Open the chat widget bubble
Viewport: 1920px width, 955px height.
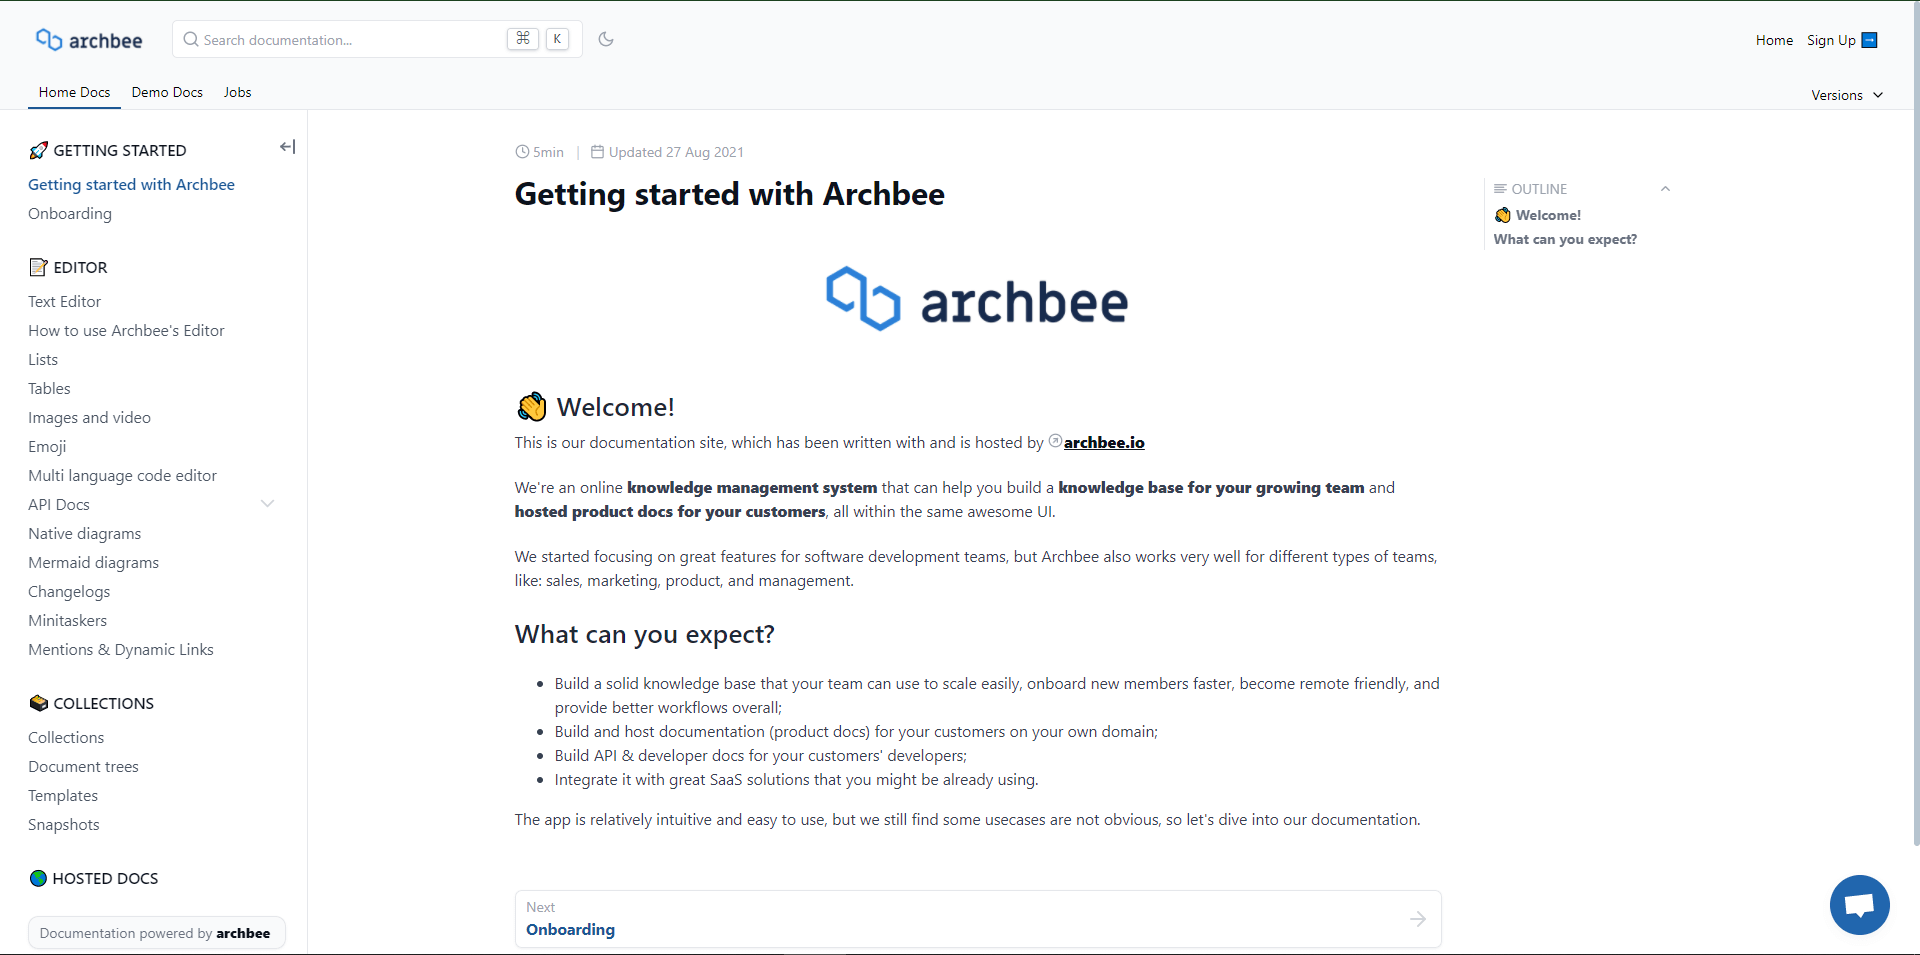1859,904
